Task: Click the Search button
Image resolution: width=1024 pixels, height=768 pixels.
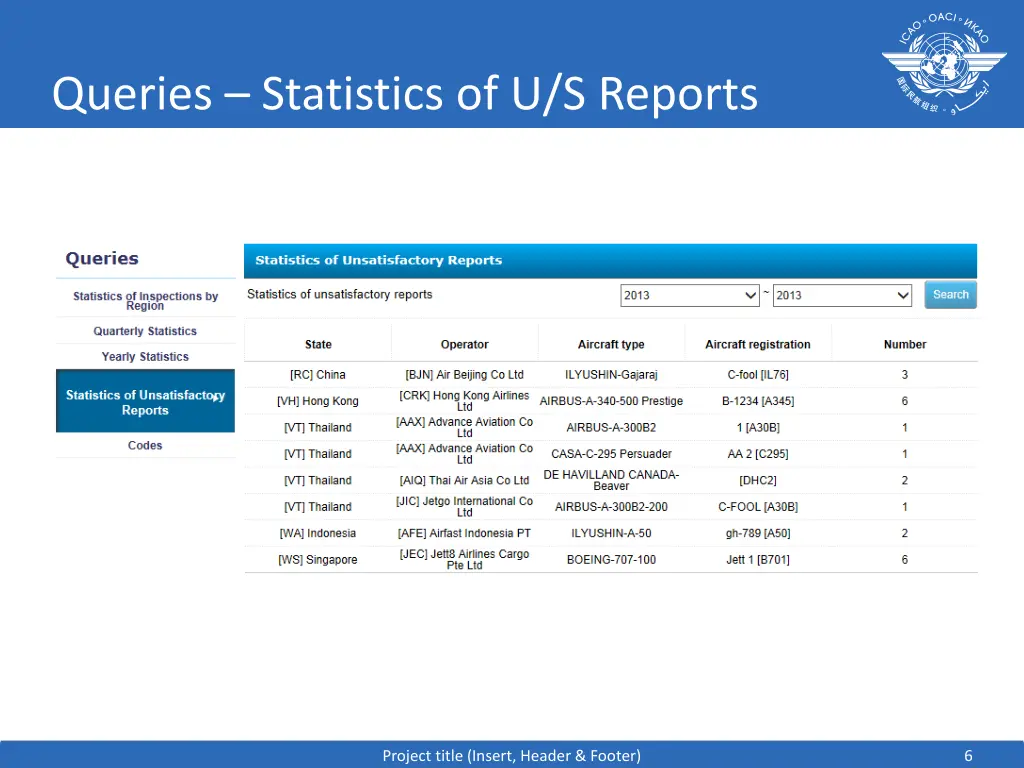Action: [x=950, y=295]
